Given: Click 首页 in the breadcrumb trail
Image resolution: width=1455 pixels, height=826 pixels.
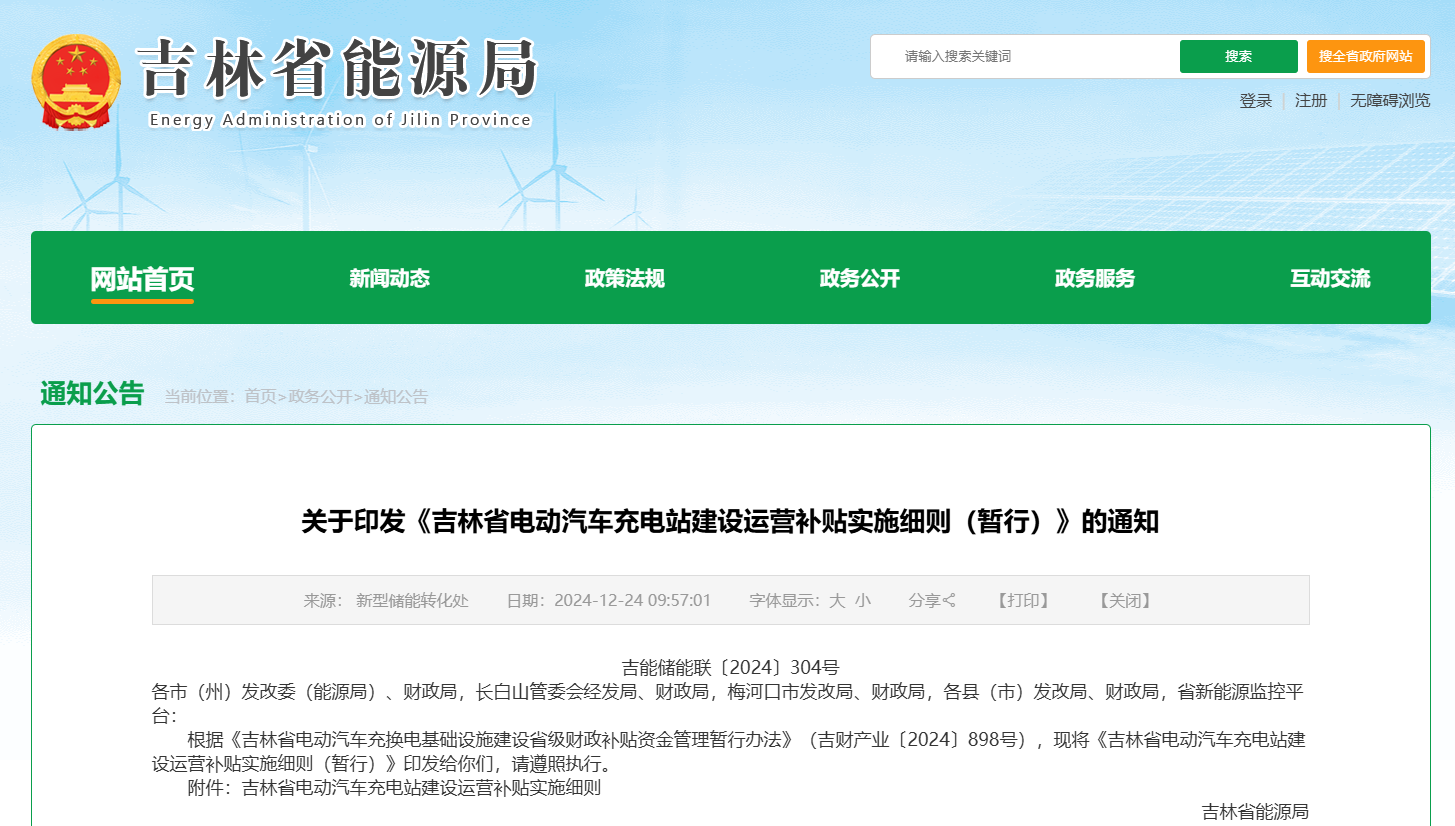Looking at the screenshot, I should [260, 397].
